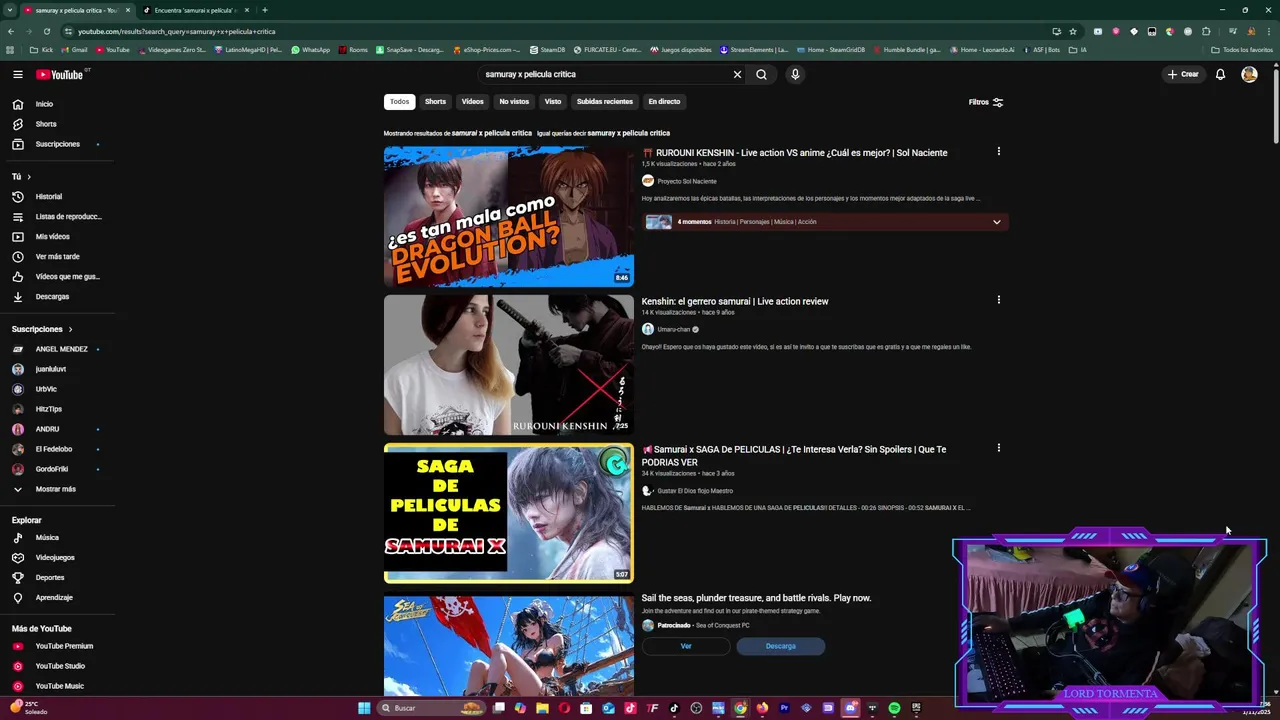Open Kenshin live action review thumbnail
1280x720 pixels.
pyautogui.click(x=508, y=365)
